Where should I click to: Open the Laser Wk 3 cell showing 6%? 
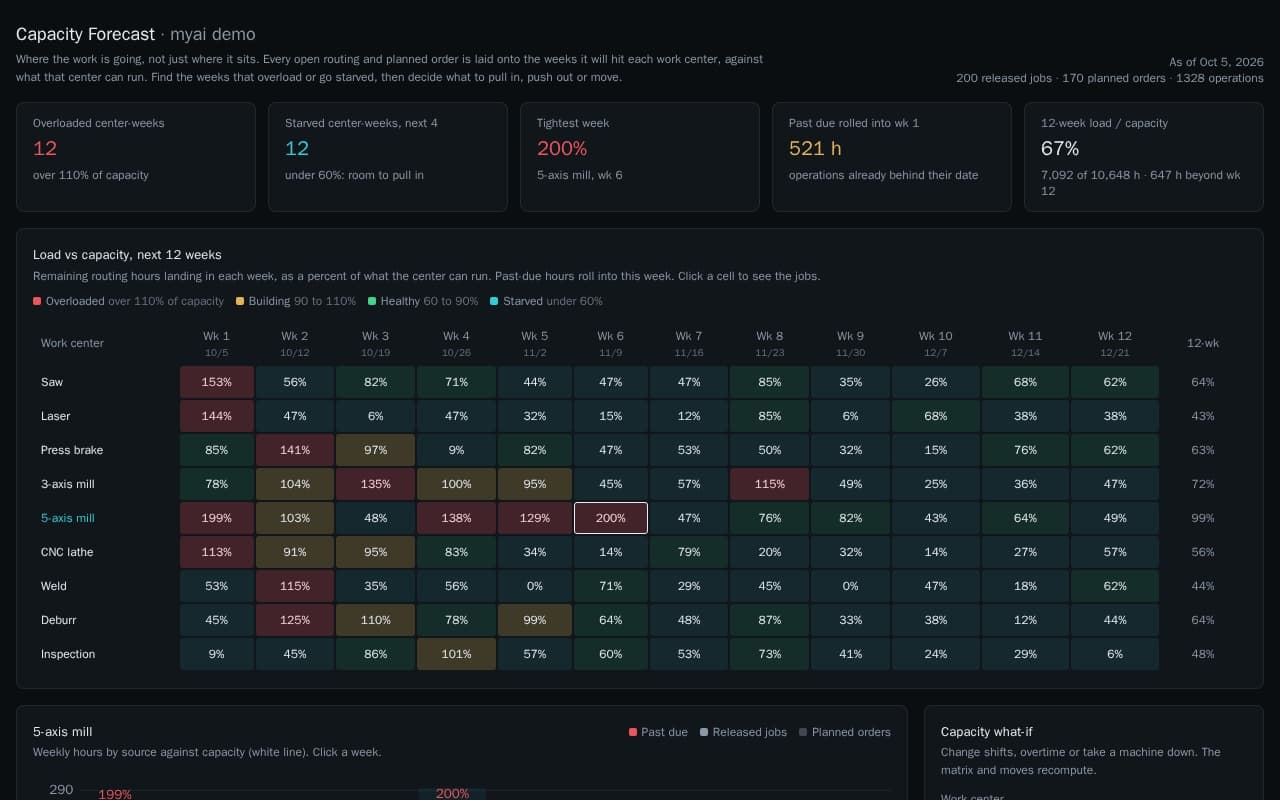[x=375, y=416]
